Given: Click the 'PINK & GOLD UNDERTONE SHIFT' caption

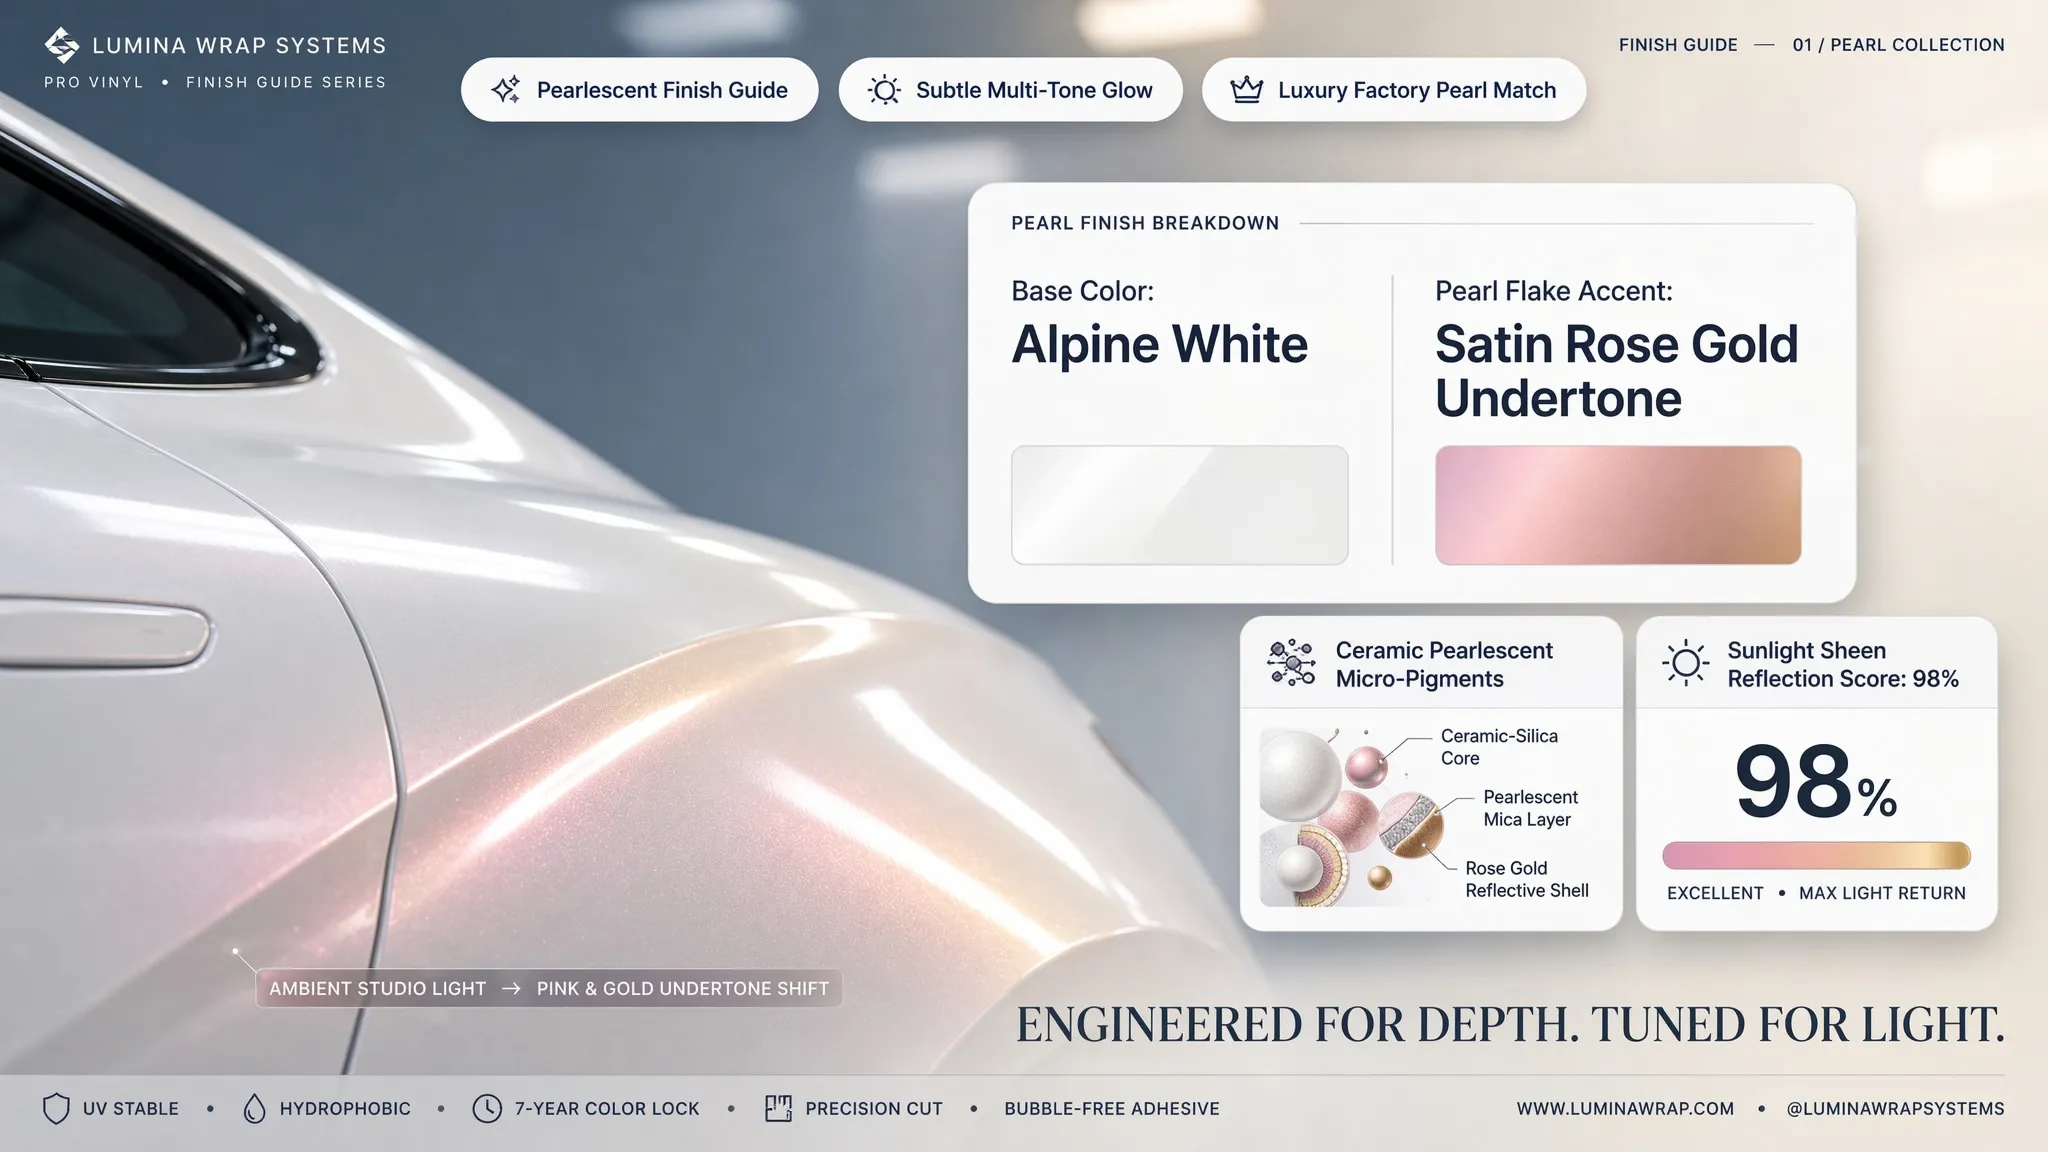Looking at the screenshot, I should (x=683, y=989).
